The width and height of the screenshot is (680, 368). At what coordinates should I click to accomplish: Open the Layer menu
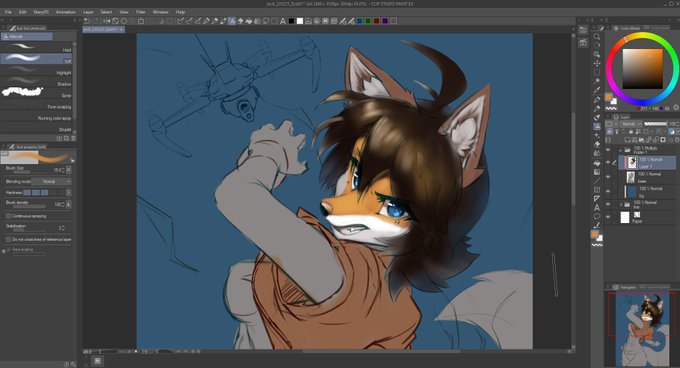88,12
